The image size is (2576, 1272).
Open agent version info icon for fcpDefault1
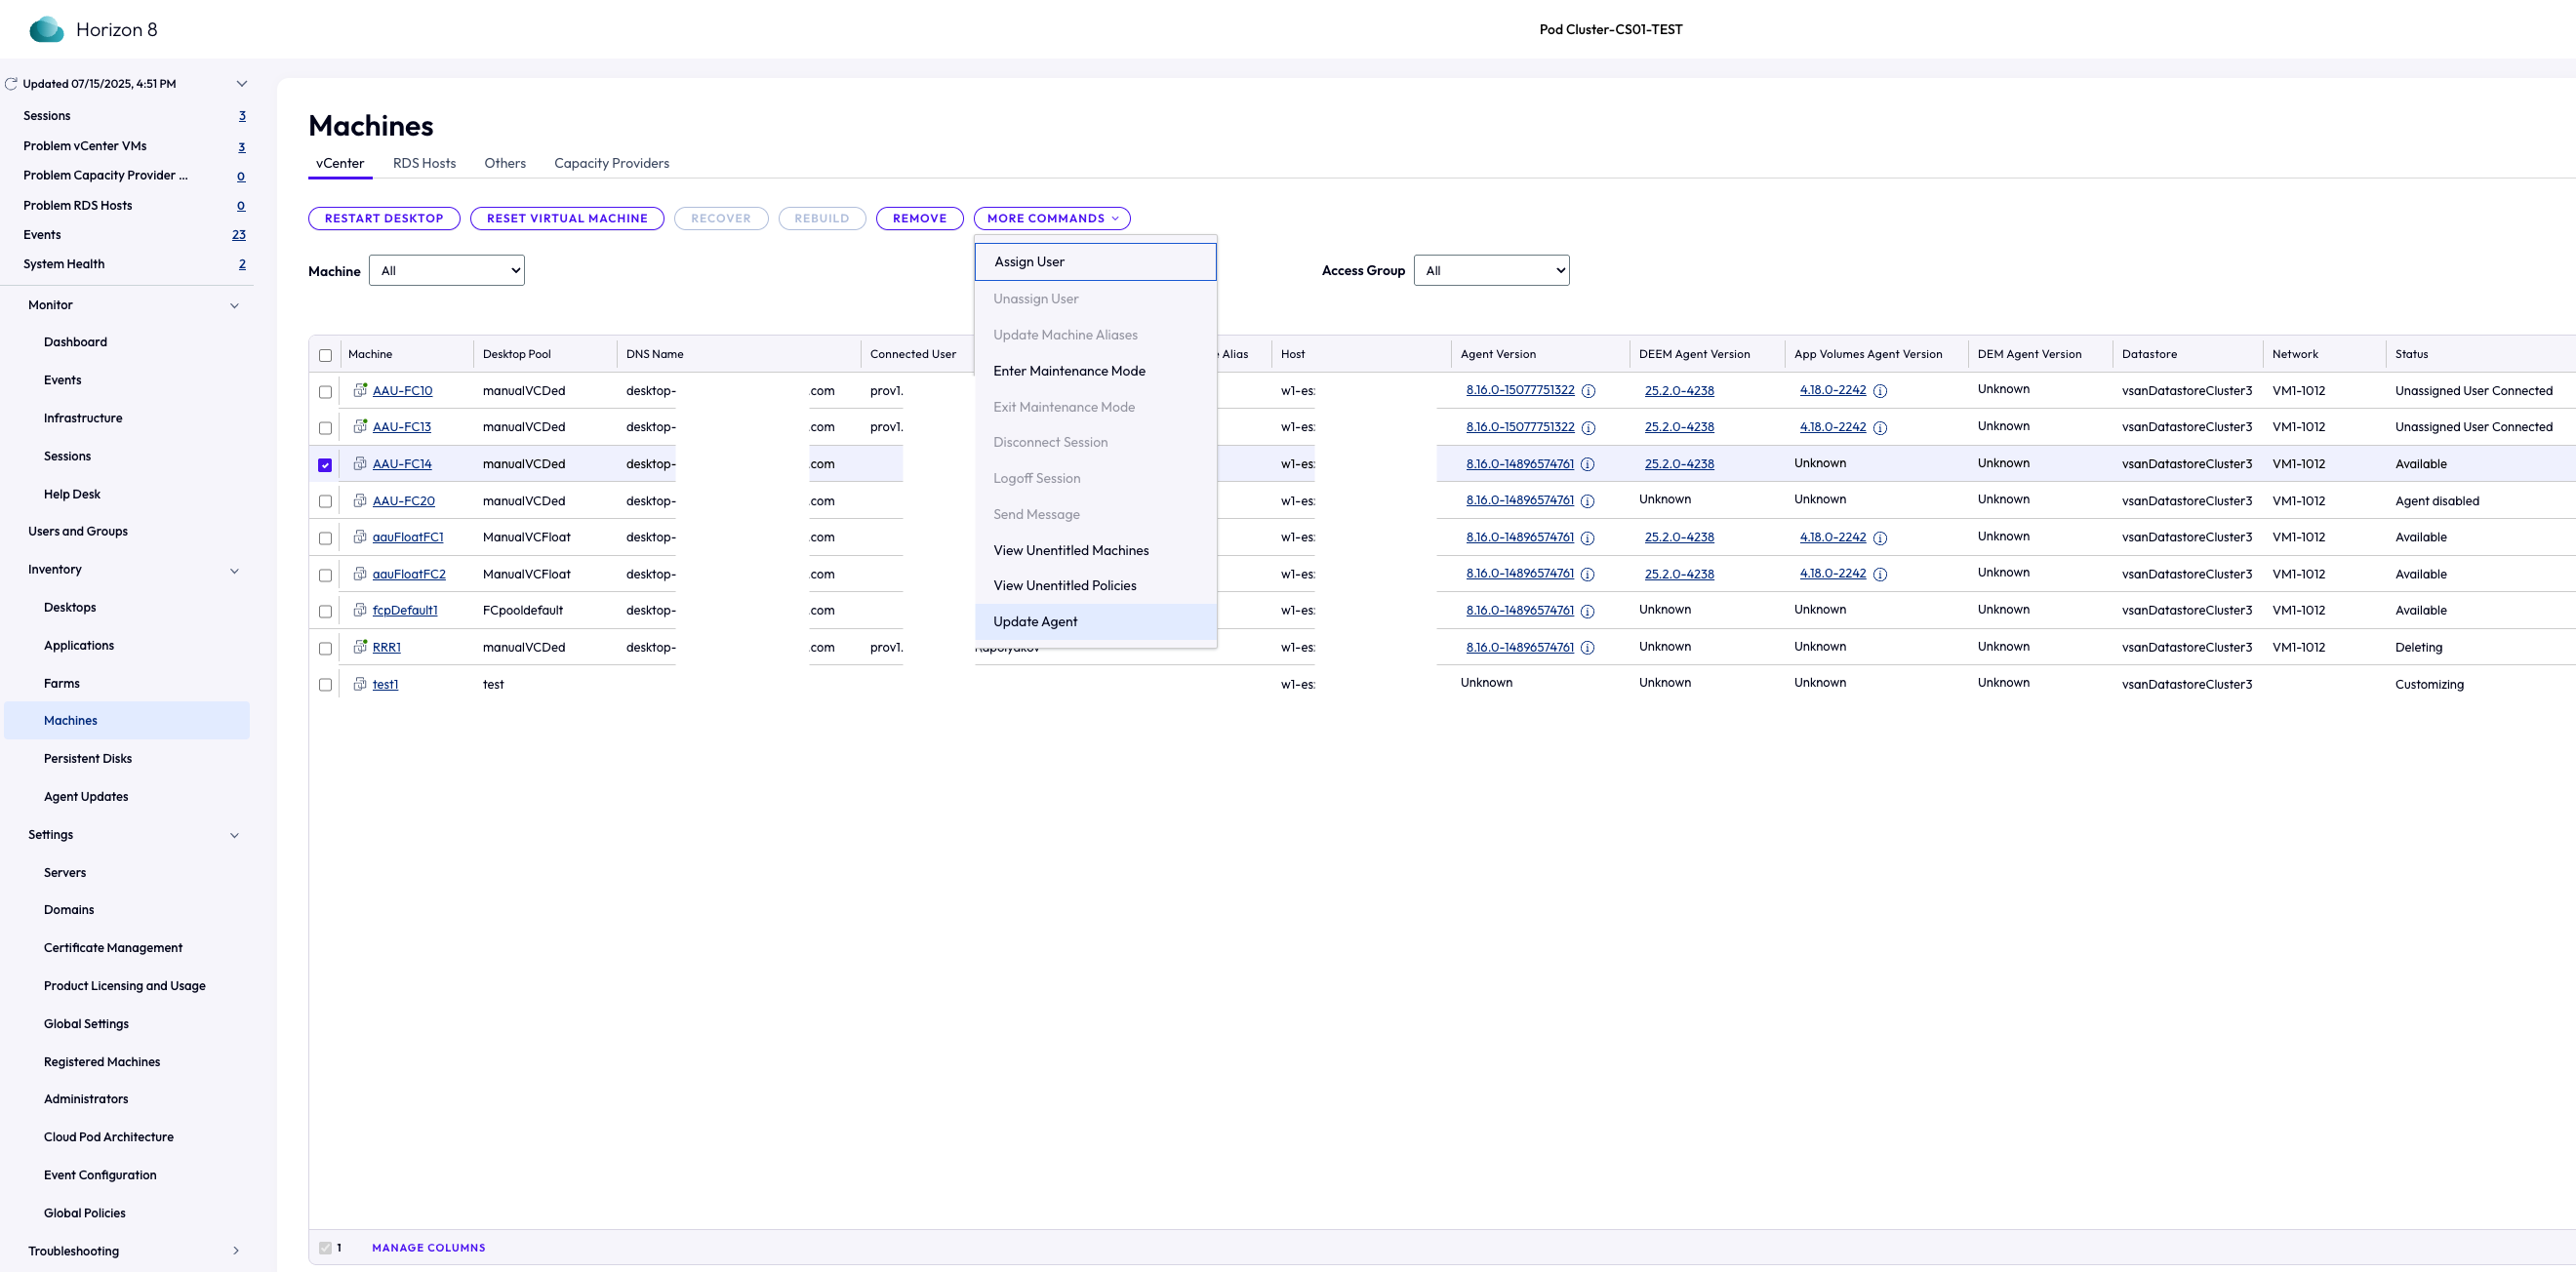1587,611
